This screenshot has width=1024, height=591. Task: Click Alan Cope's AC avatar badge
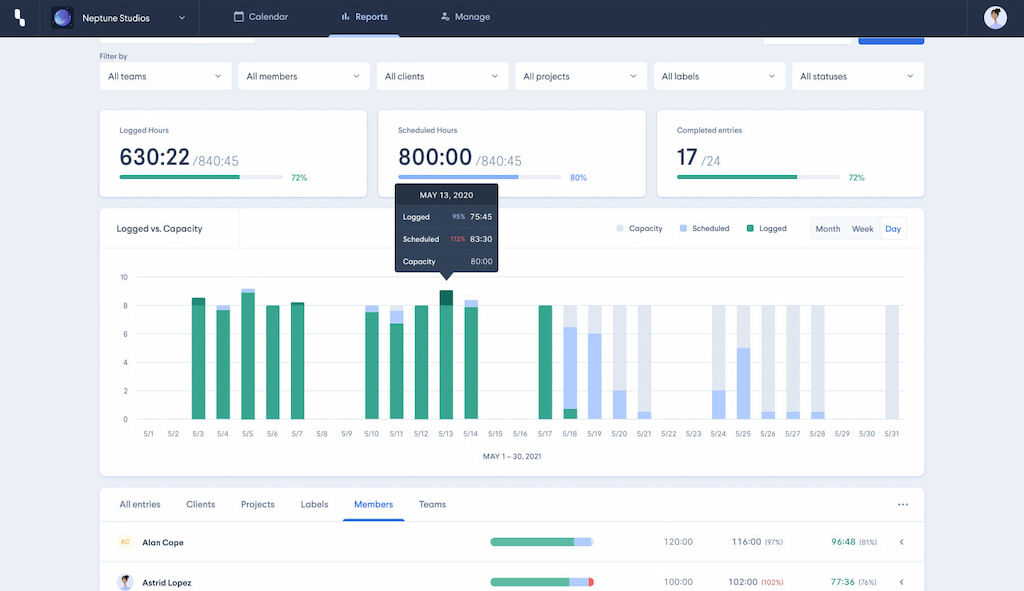coord(126,541)
